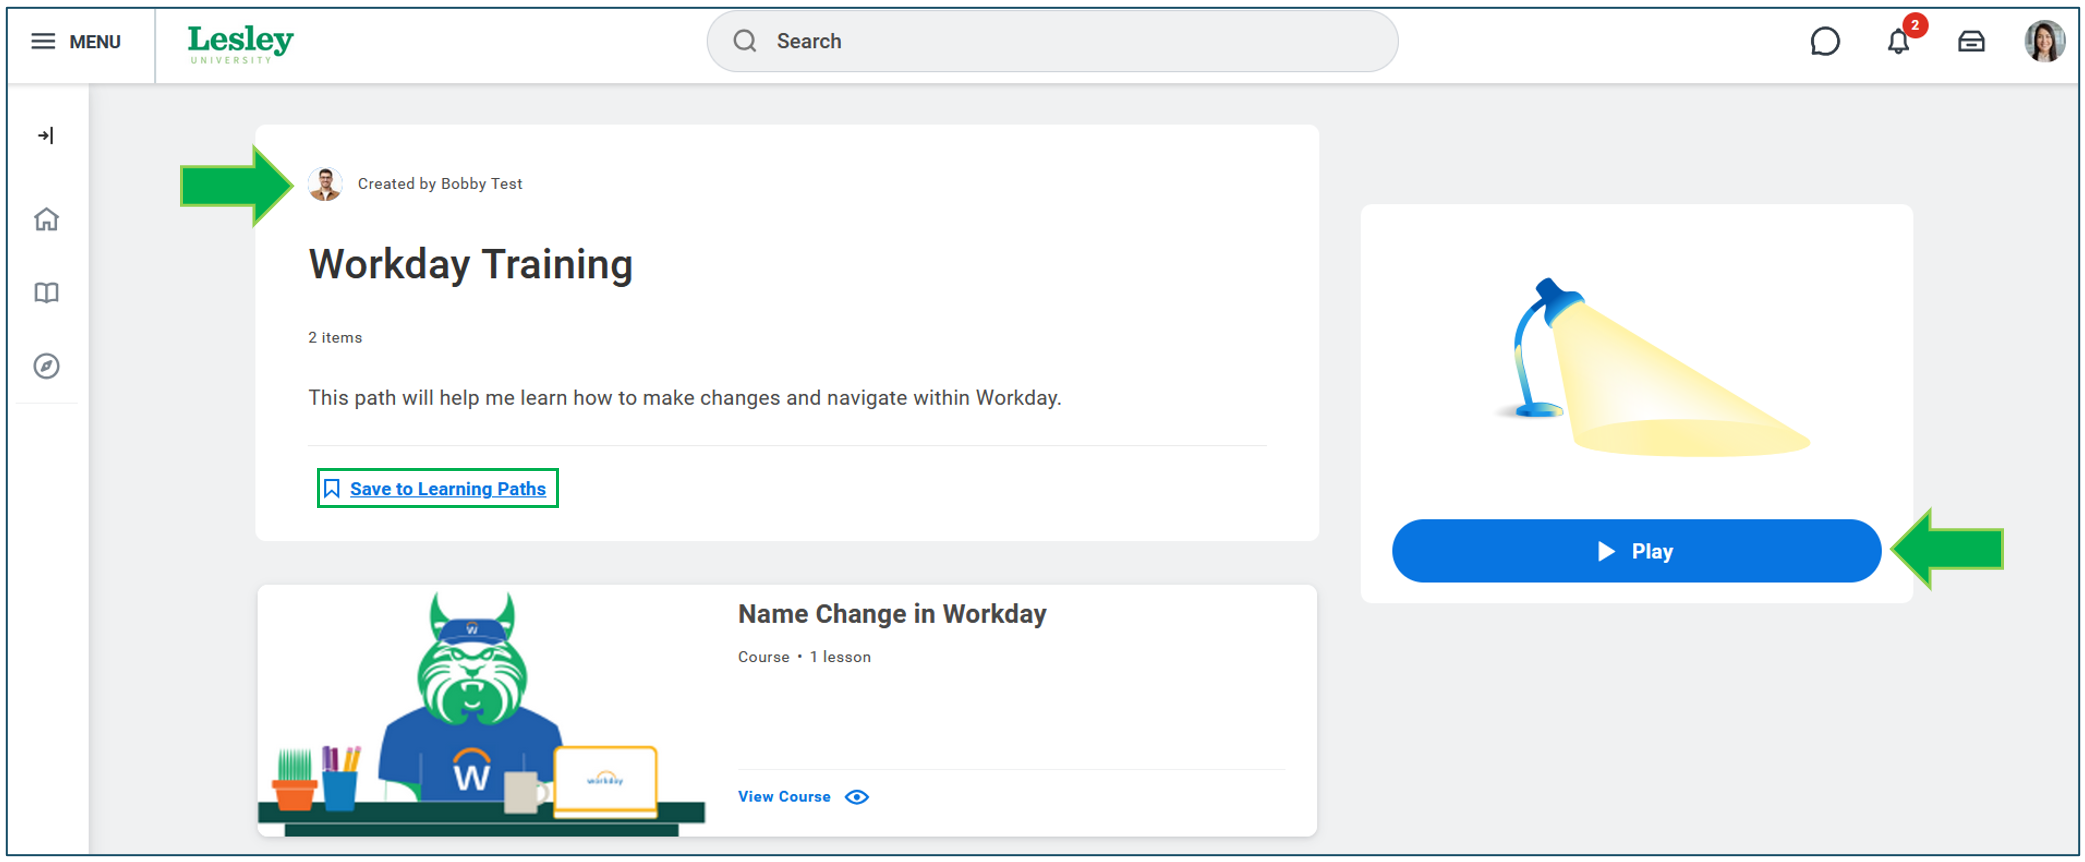2085x862 pixels.
Task: Click the magnifying glass search icon
Action: tap(744, 41)
